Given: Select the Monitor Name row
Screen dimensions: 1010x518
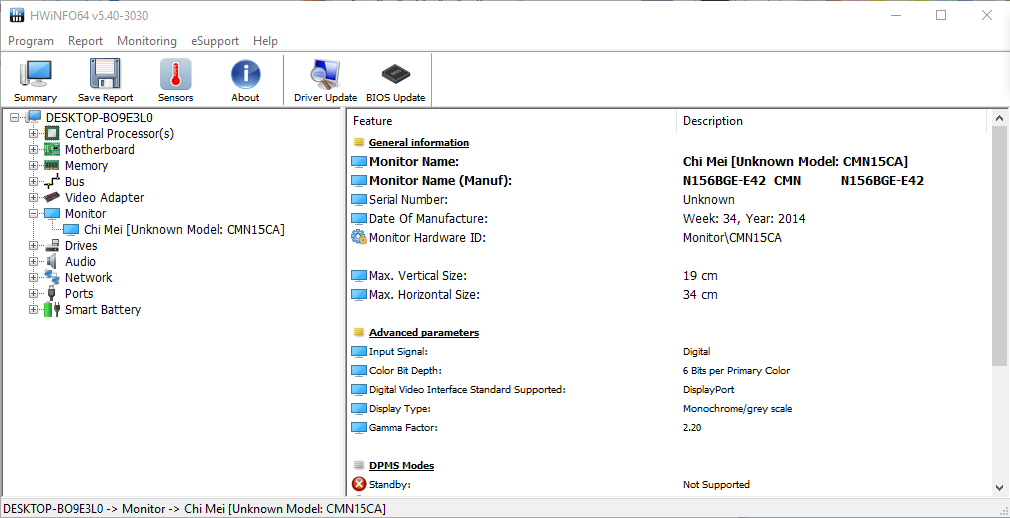Looking at the screenshot, I should [x=667, y=162].
